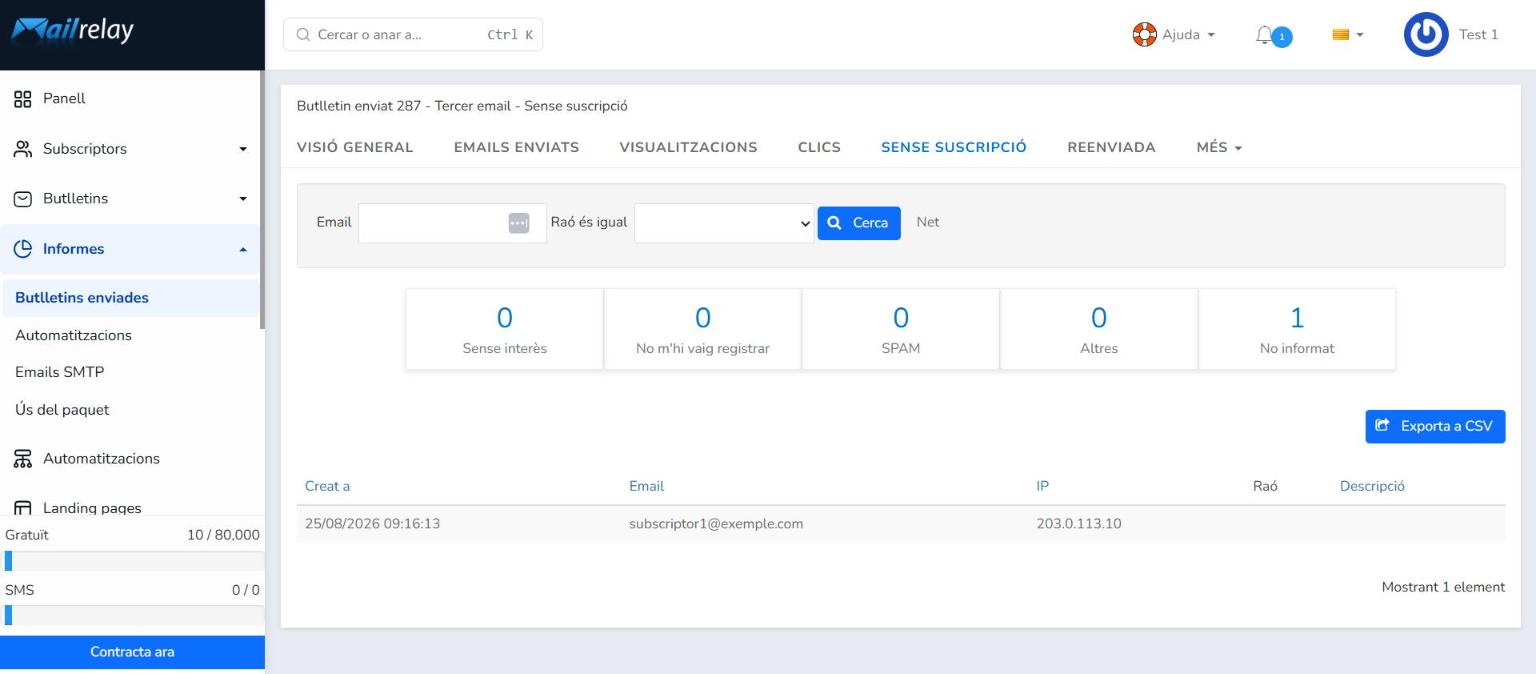Viewport: 1536px width, 674px height.
Task: Click the Mailrelay logo
Action: 72,33
